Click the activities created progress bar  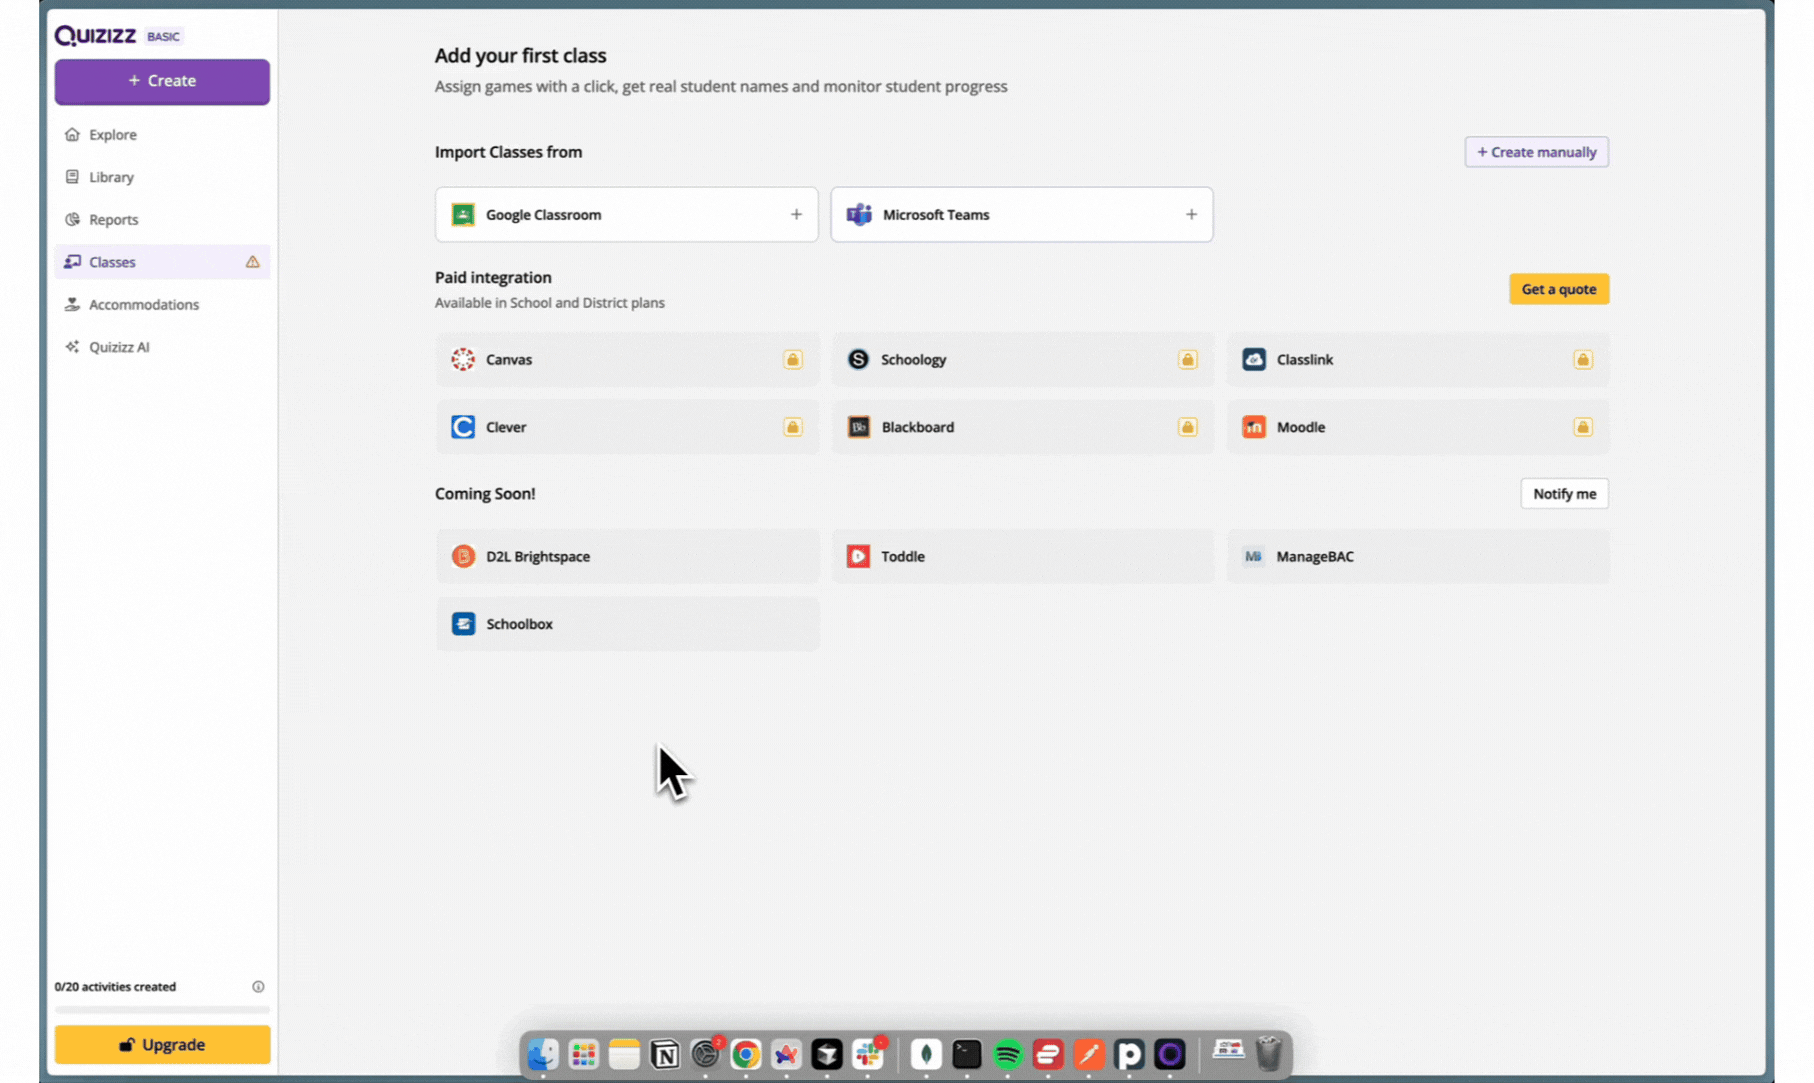(x=162, y=1010)
